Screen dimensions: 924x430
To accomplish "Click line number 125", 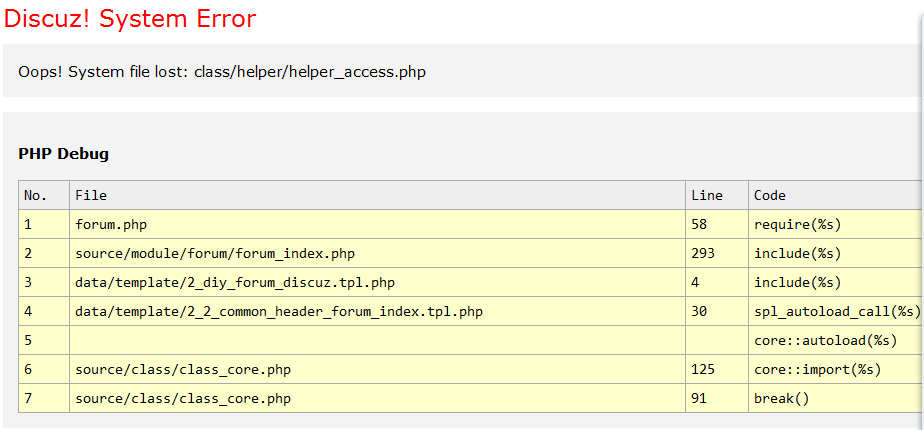I will [x=717, y=369].
